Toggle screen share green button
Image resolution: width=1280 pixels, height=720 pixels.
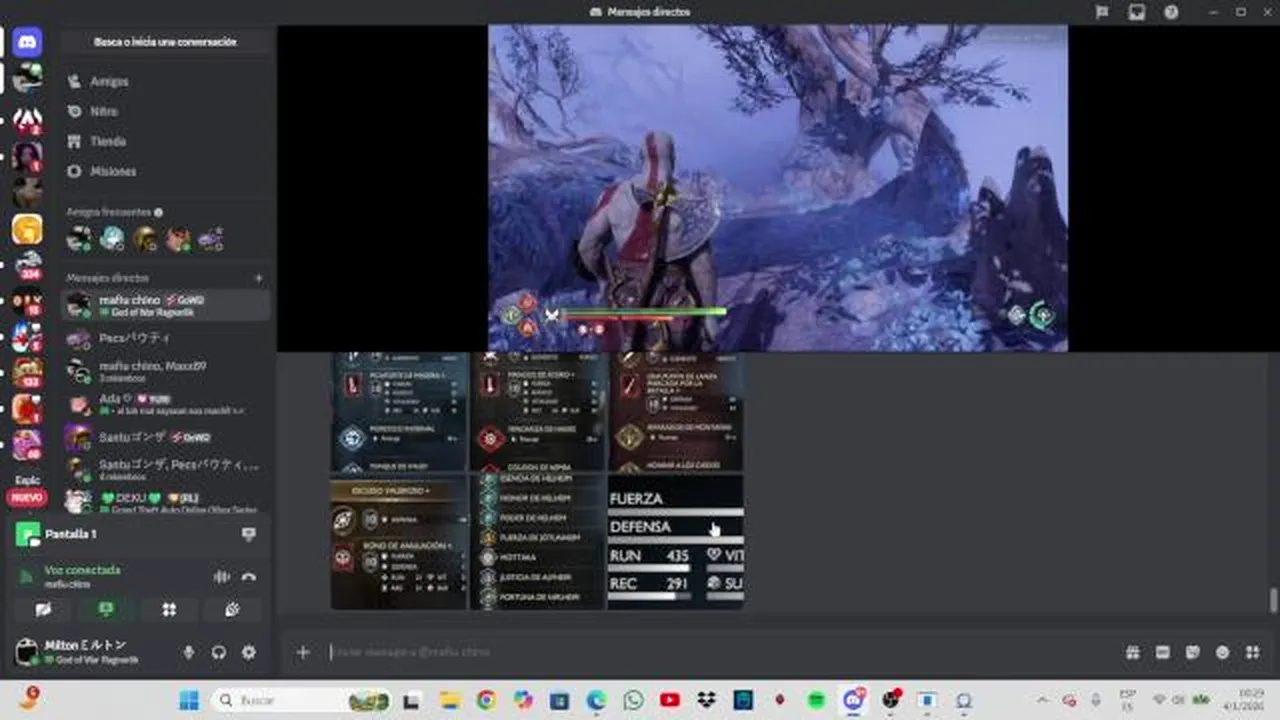pyautogui.click(x=106, y=609)
